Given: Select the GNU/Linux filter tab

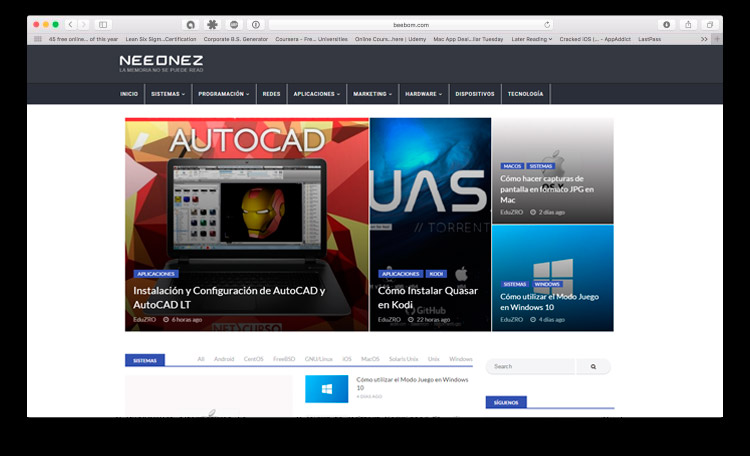Looking at the screenshot, I should [x=319, y=359].
